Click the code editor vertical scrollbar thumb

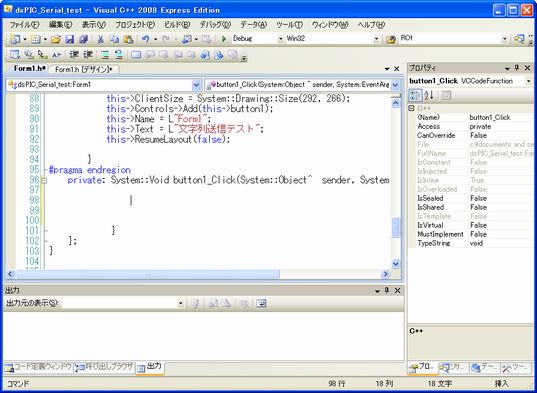point(396,227)
